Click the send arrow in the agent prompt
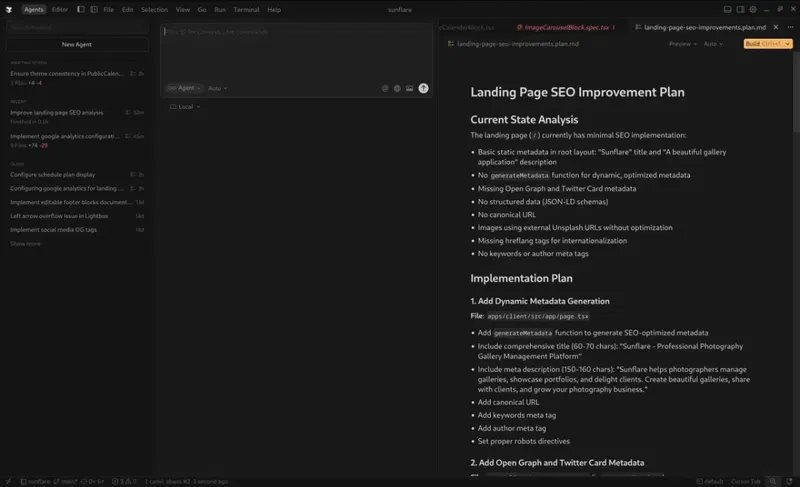The width and height of the screenshot is (800, 487). click(x=423, y=88)
